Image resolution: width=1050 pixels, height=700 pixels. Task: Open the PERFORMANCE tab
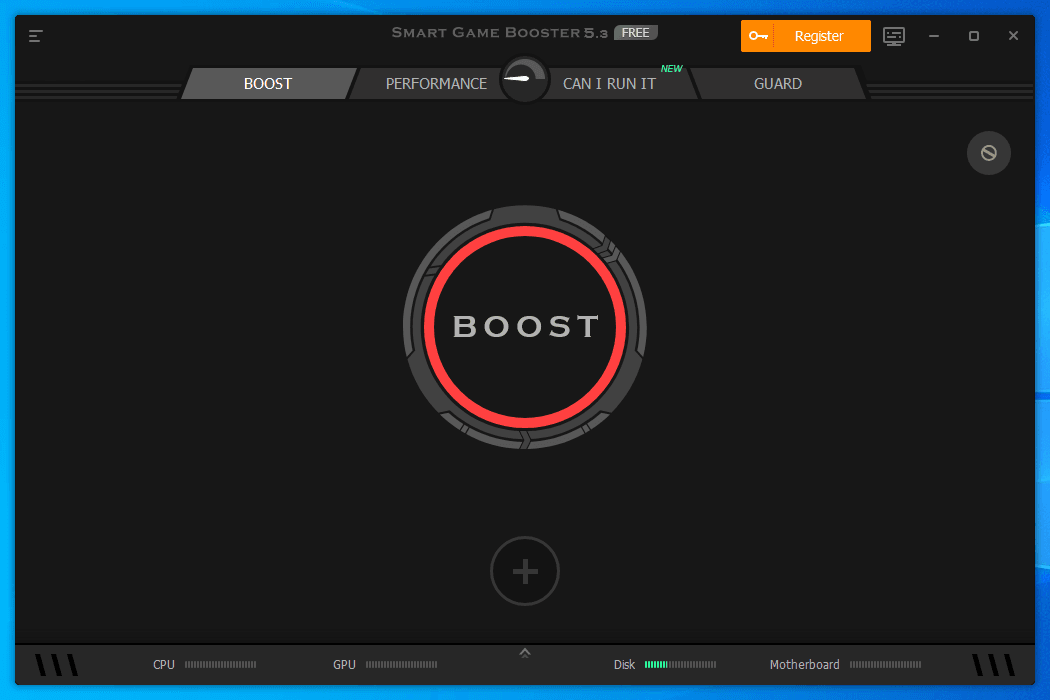[x=436, y=84]
